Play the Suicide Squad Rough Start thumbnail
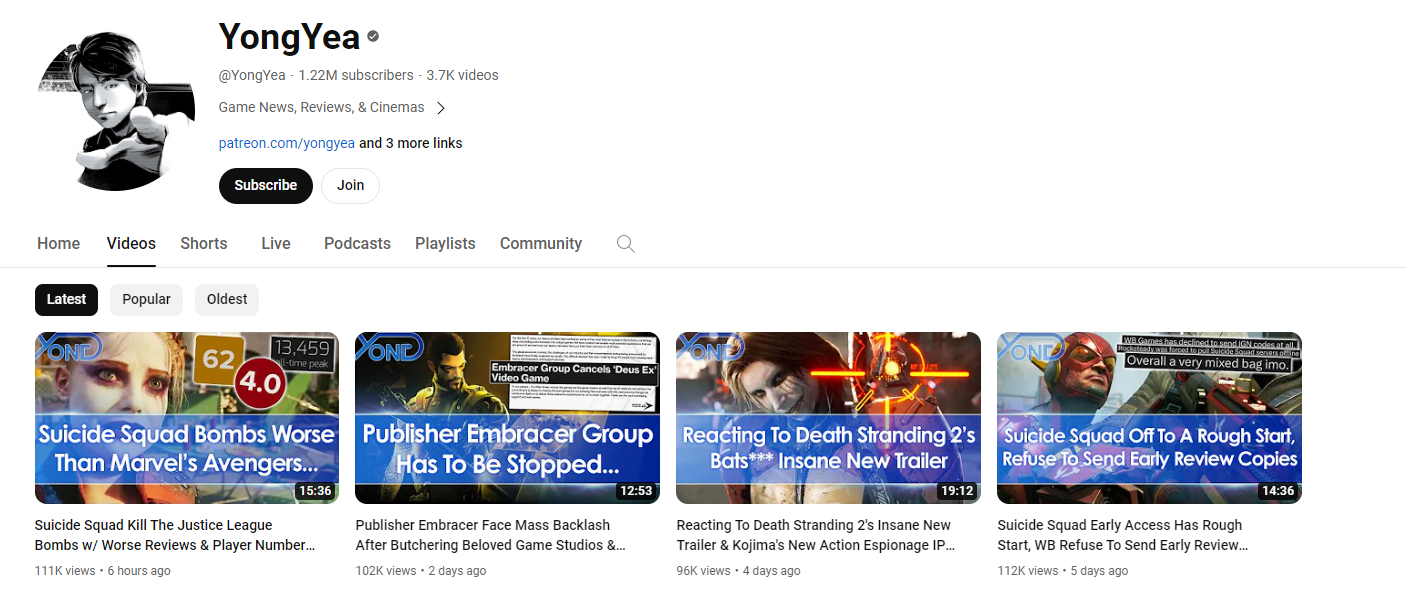Viewport: 1406px width, 607px height. (x=1150, y=418)
